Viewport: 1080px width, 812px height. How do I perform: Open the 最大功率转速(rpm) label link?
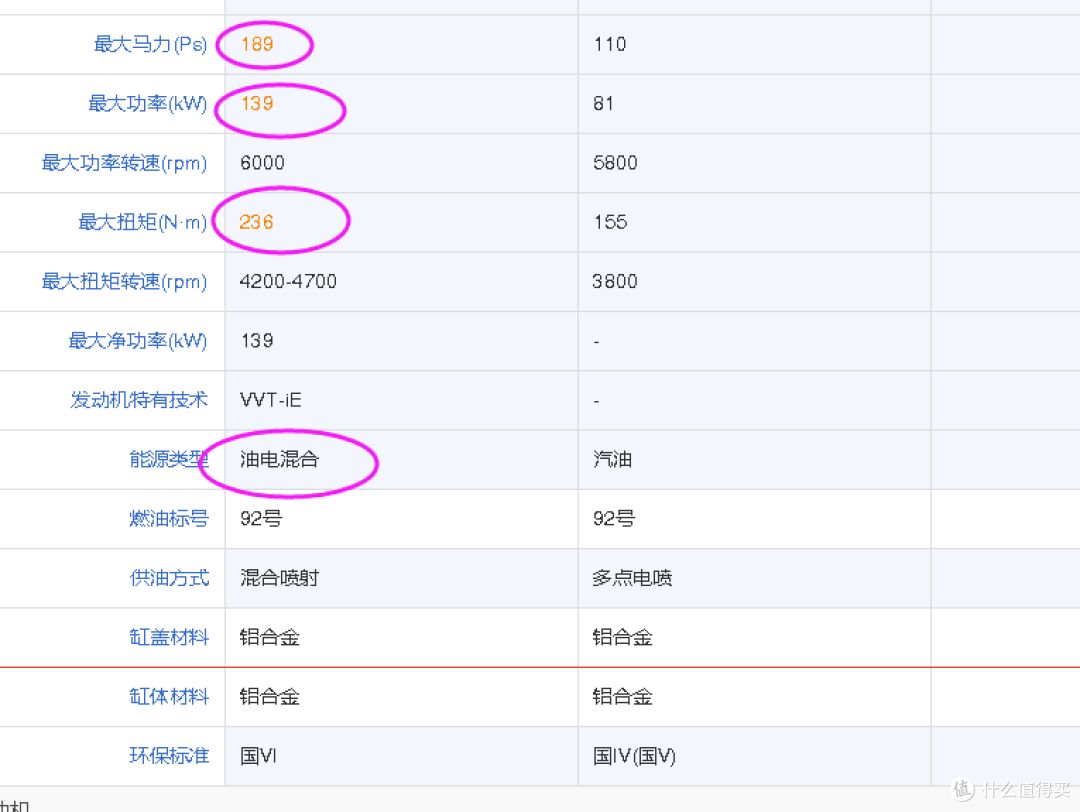pyautogui.click(x=124, y=163)
